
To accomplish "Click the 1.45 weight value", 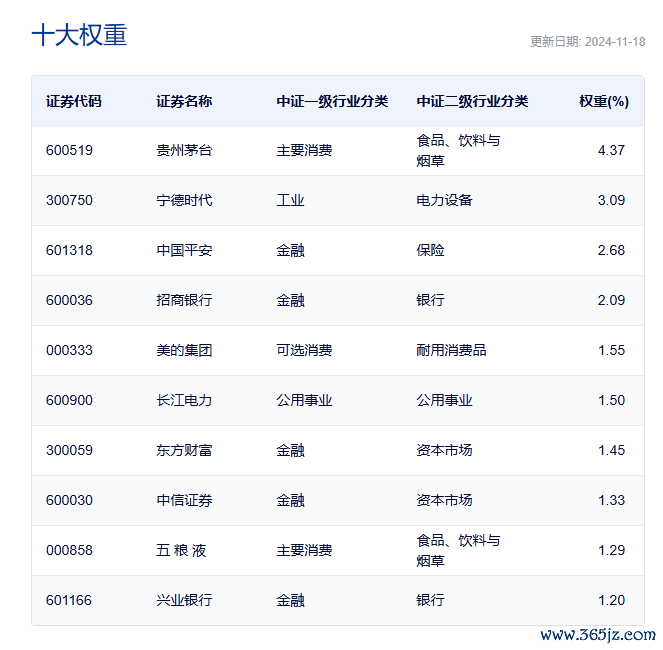I will (x=611, y=450).
